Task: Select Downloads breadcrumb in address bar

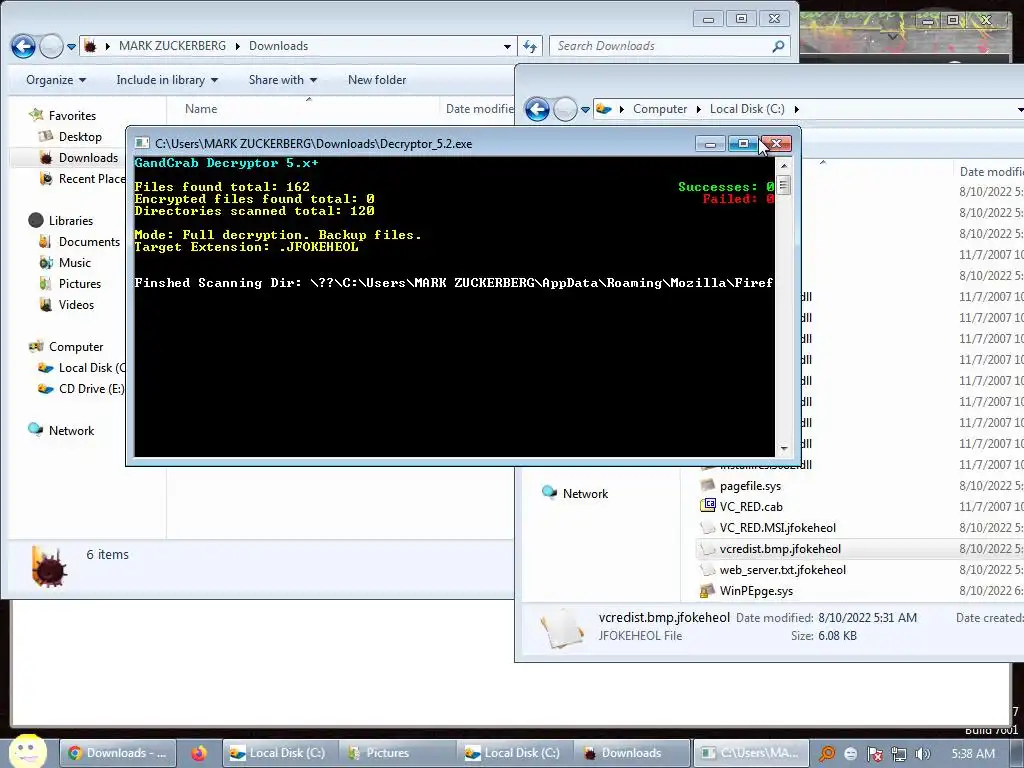Action: pos(278,46)
